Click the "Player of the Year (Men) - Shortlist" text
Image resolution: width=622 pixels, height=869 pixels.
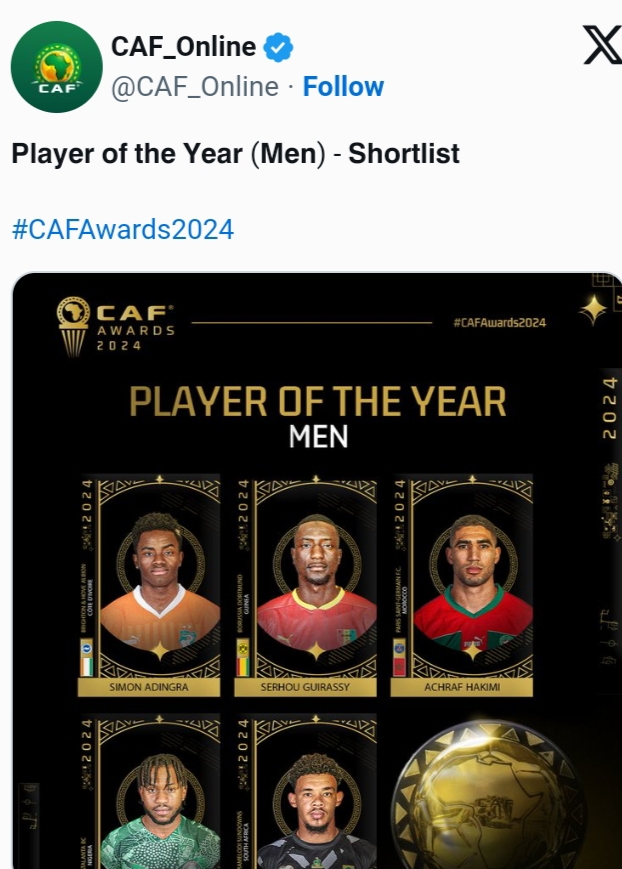[235, 153]
